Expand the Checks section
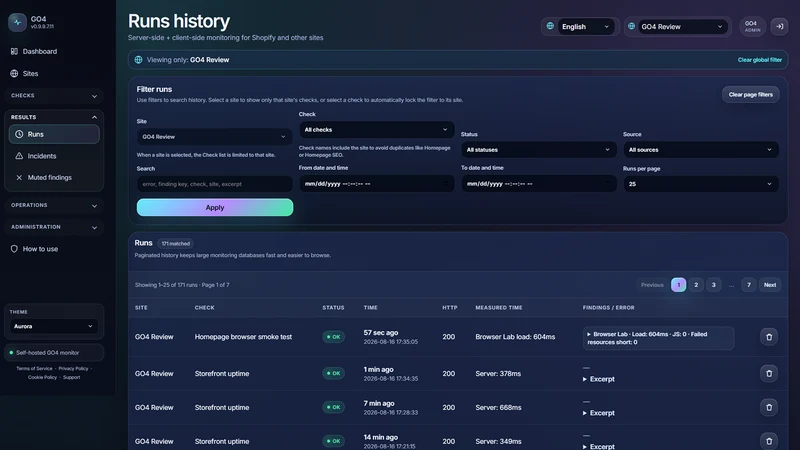 [54, 96]
